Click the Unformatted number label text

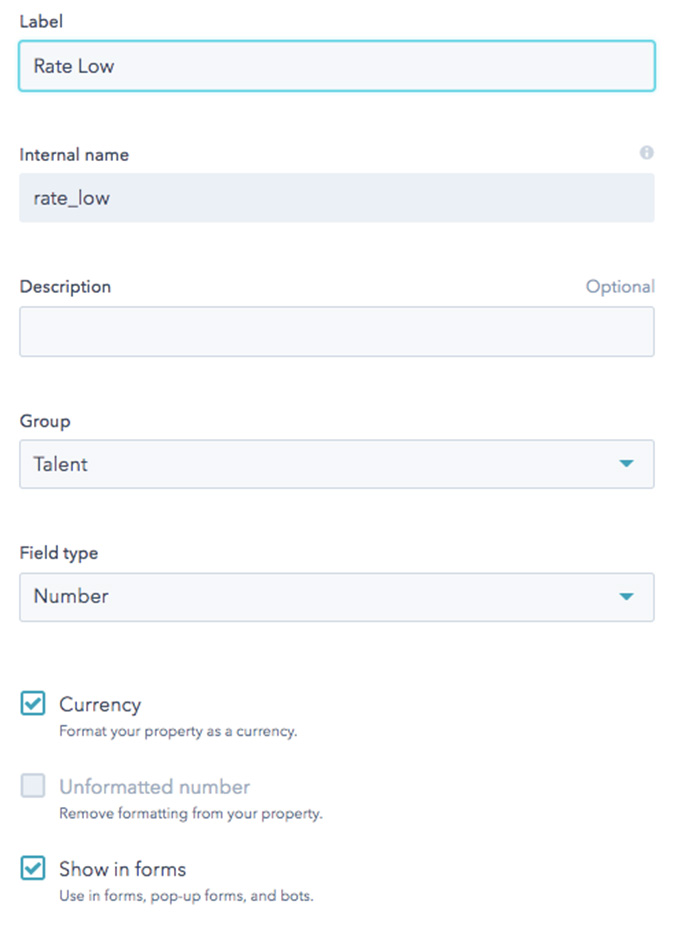pos(154,786)
